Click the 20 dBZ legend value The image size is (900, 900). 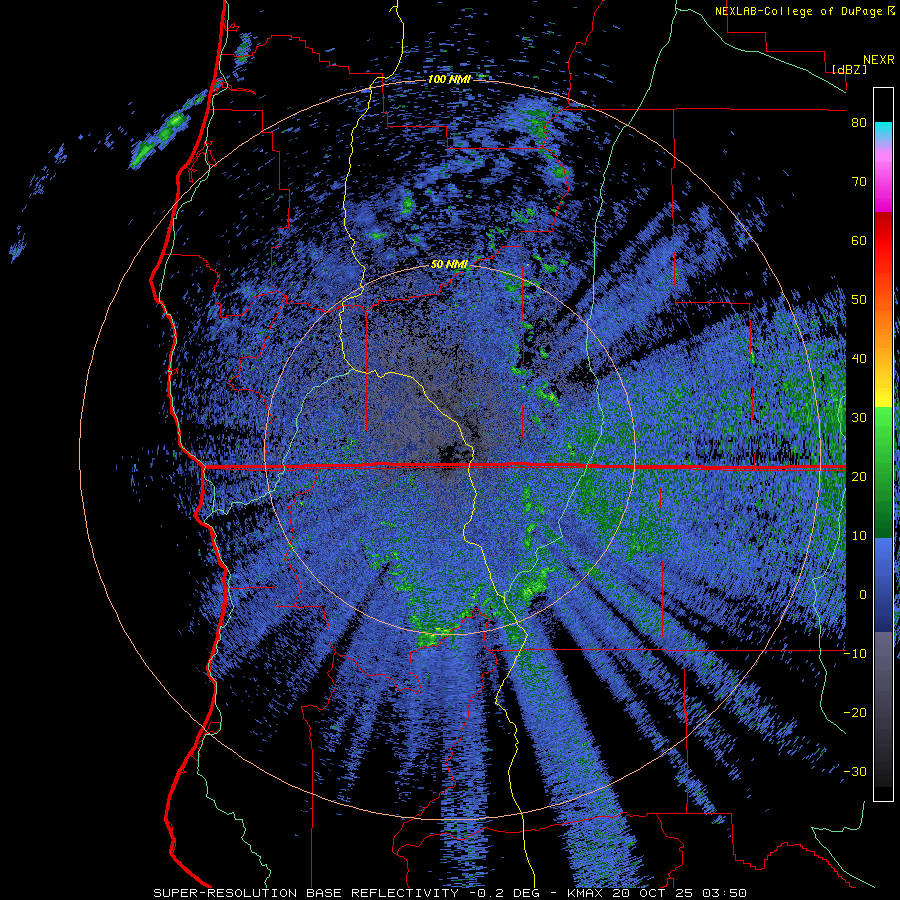(x=859, y=476)
